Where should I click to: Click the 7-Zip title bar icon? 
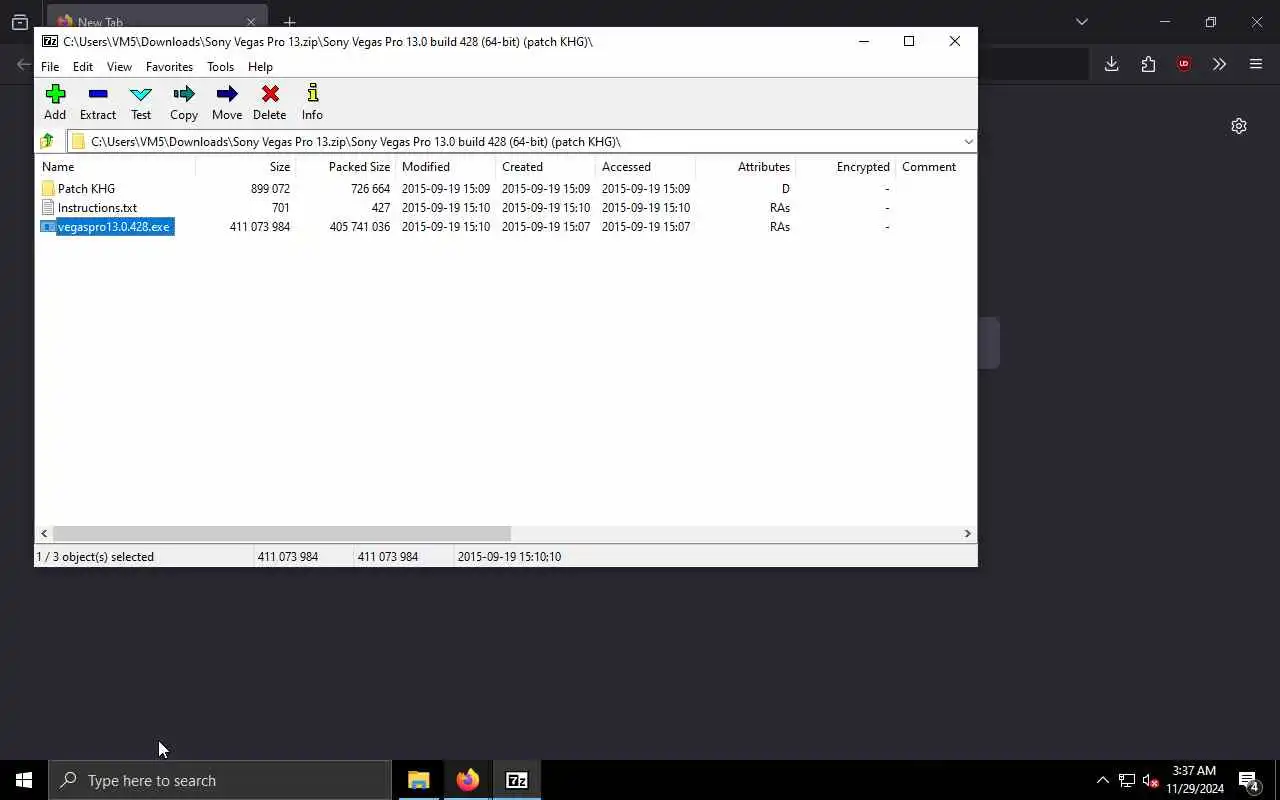pos(50,41)
